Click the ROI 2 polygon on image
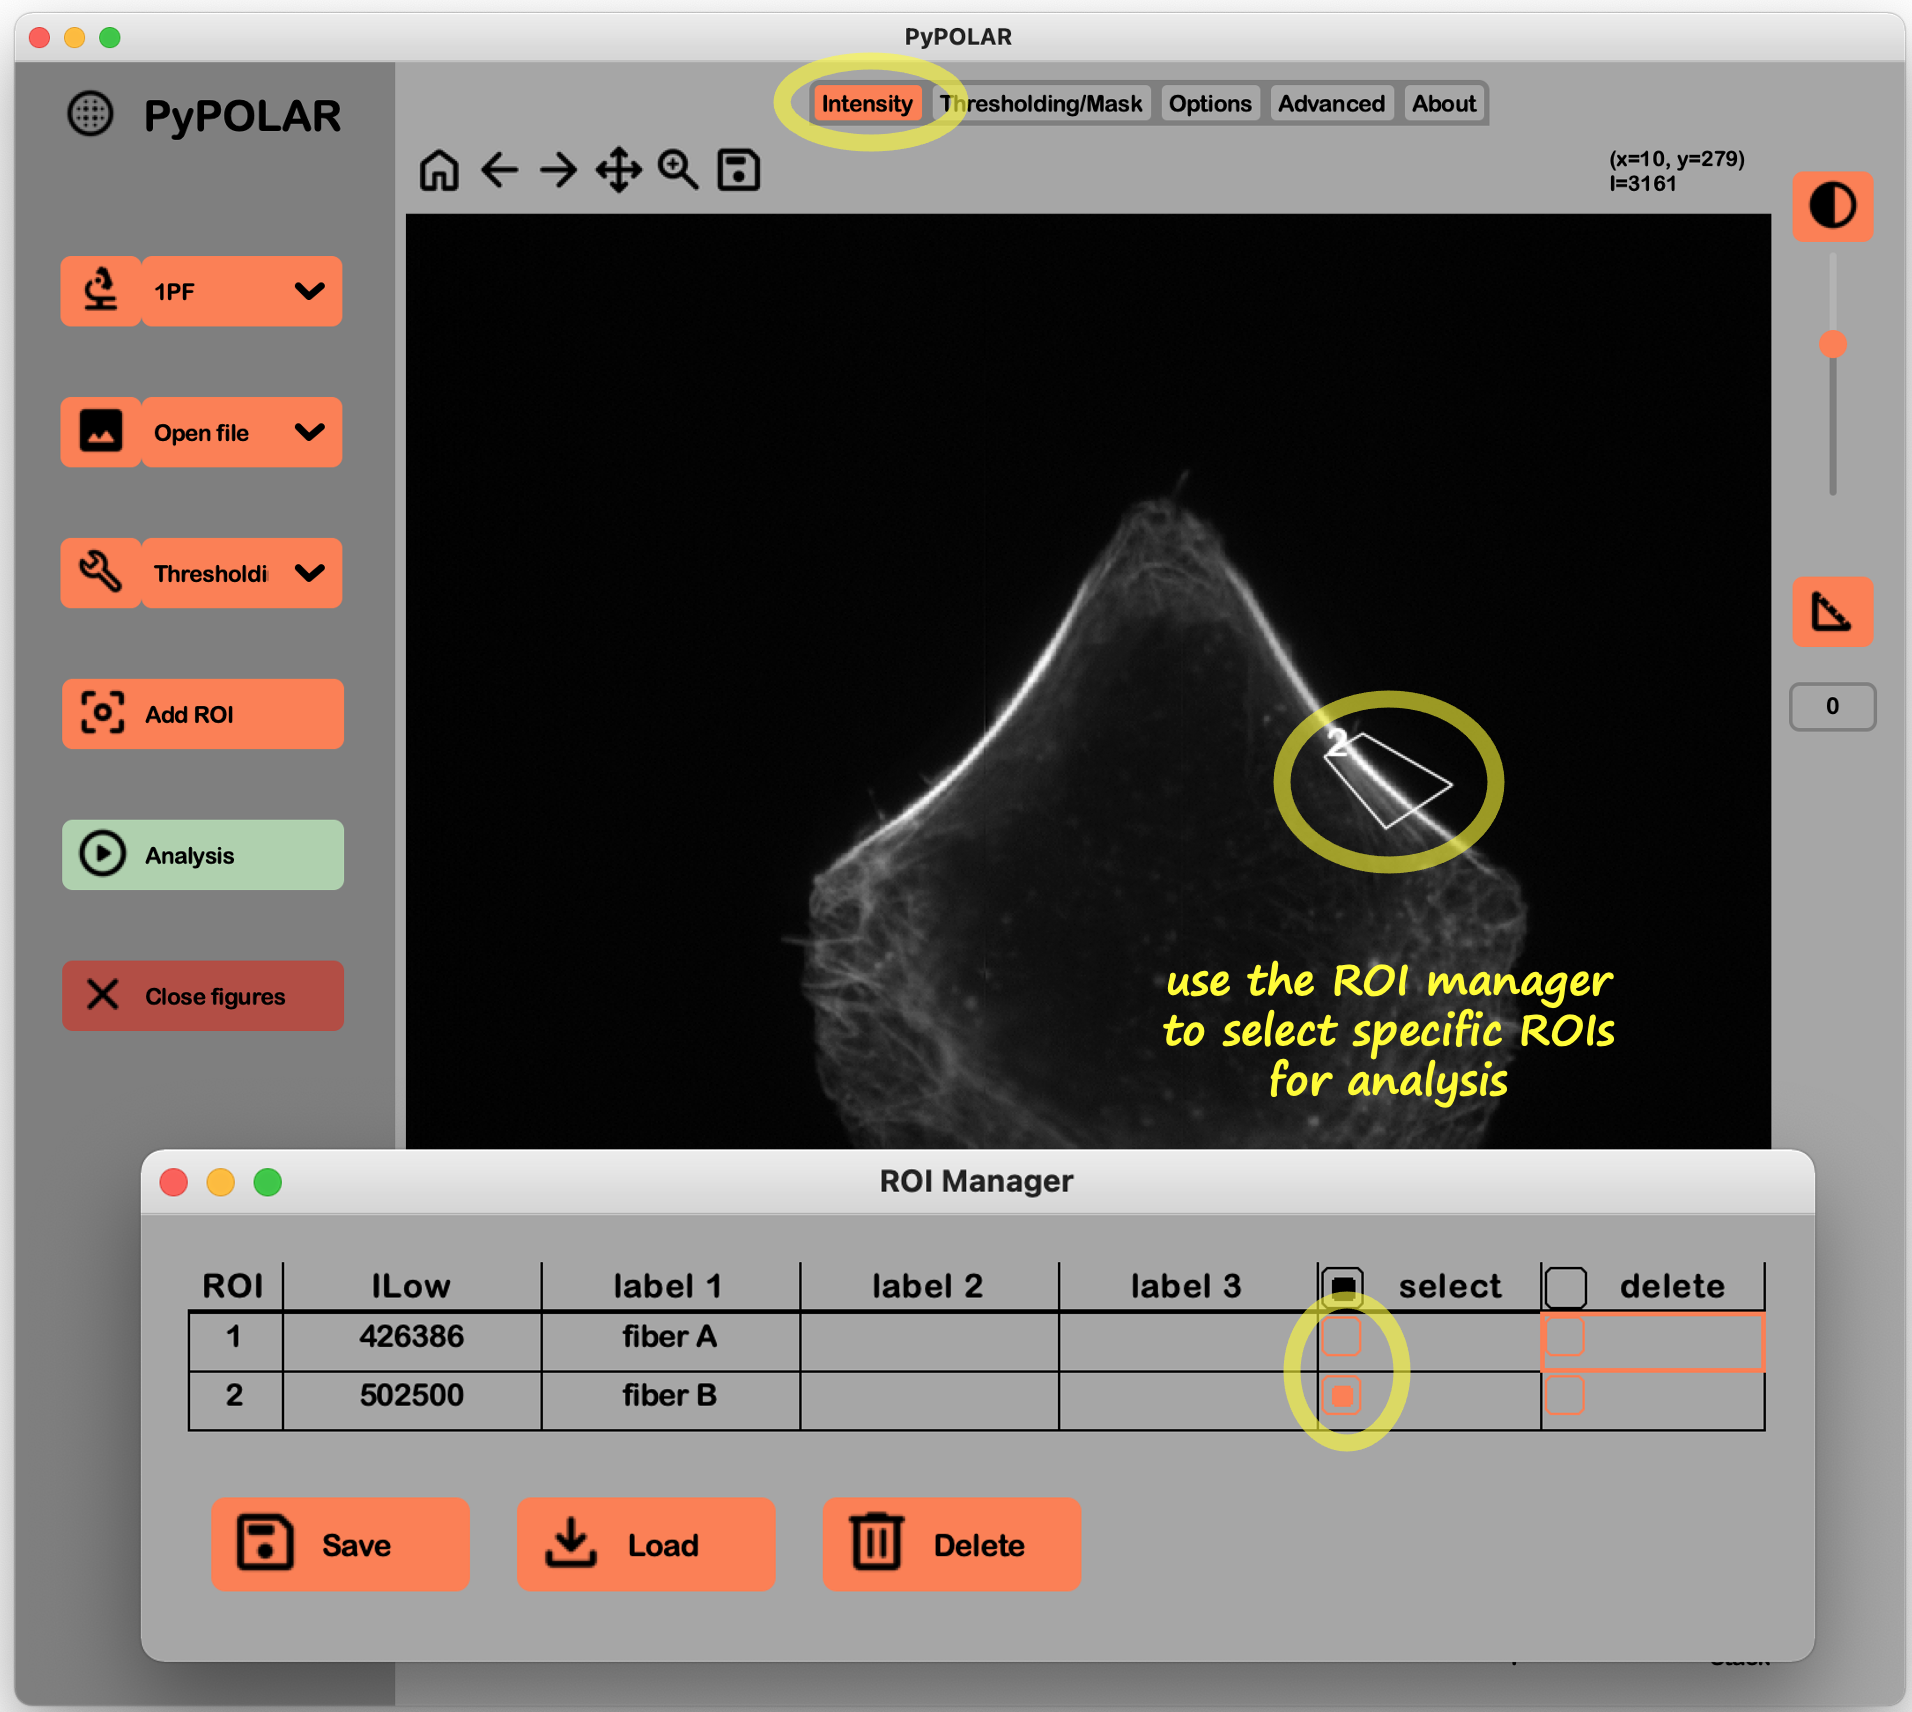The image size is (1912, 1712). click(1388, 781)
